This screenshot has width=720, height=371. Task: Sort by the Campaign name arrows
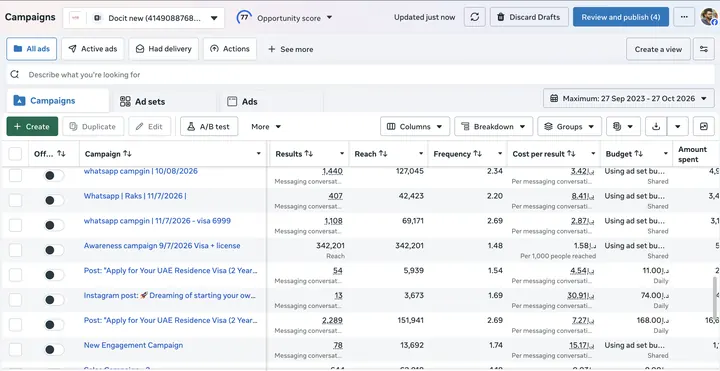point(127,154)
